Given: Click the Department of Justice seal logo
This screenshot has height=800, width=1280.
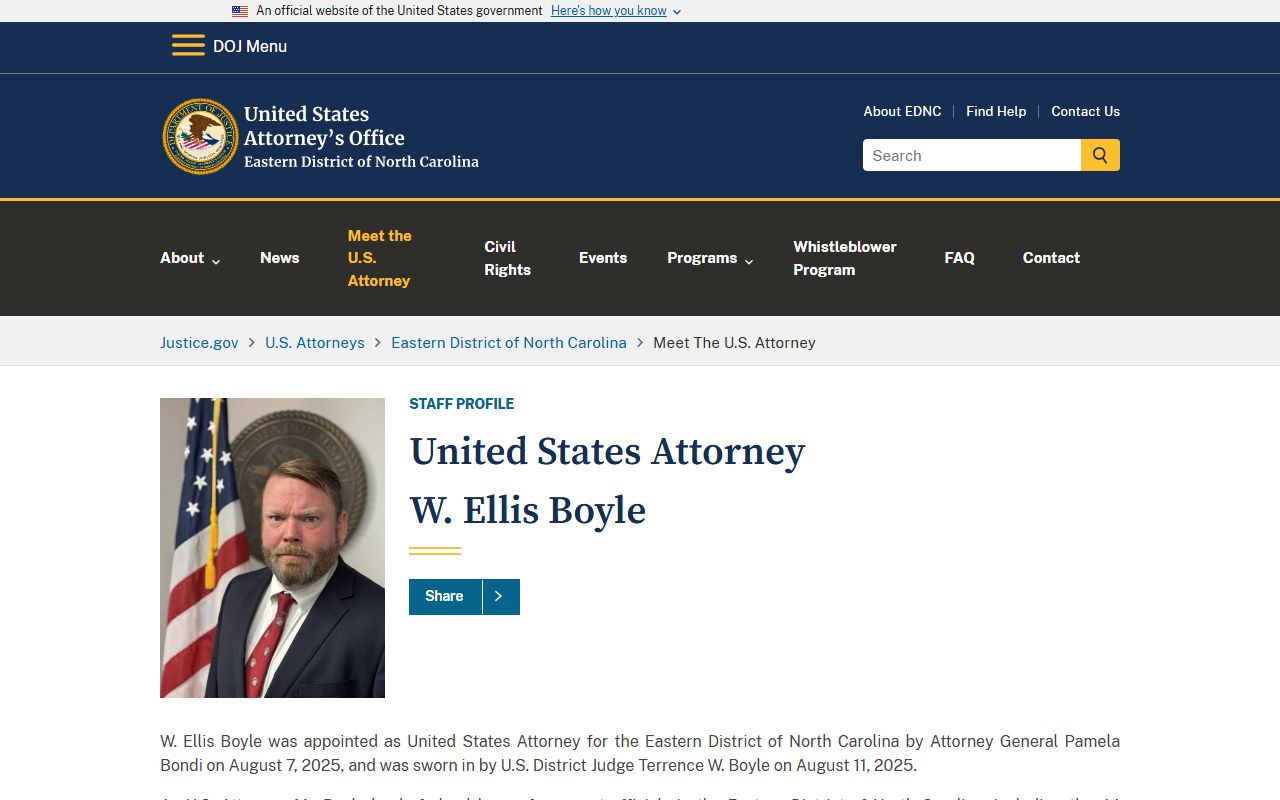Looking at the screenshot, I should 200,136.
